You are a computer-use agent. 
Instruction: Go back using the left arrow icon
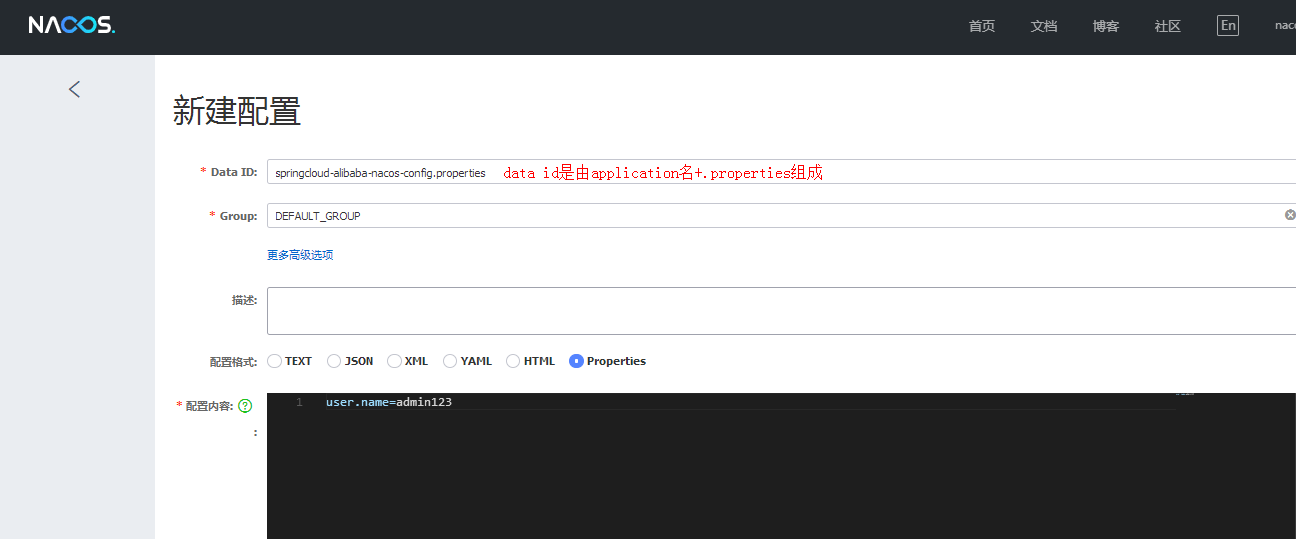pyautogui.click(x=74, y=89)
